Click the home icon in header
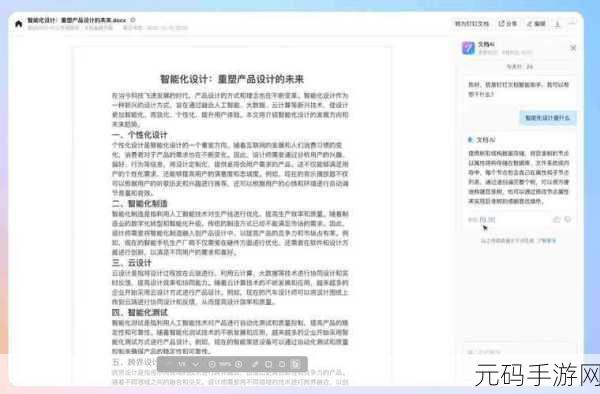 18,24
